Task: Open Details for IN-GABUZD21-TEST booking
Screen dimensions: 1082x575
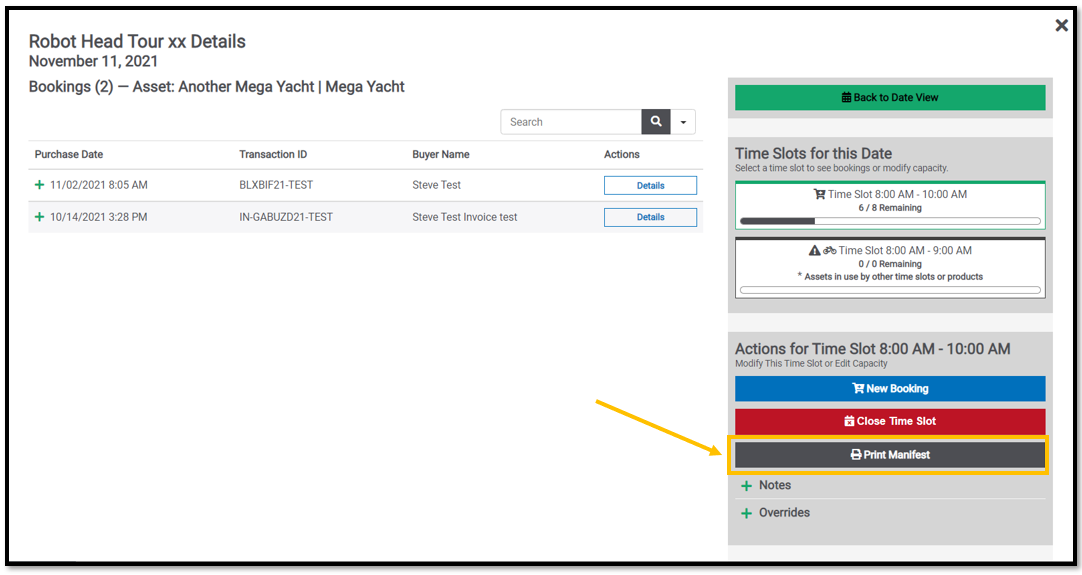Action: coord(650,217)
